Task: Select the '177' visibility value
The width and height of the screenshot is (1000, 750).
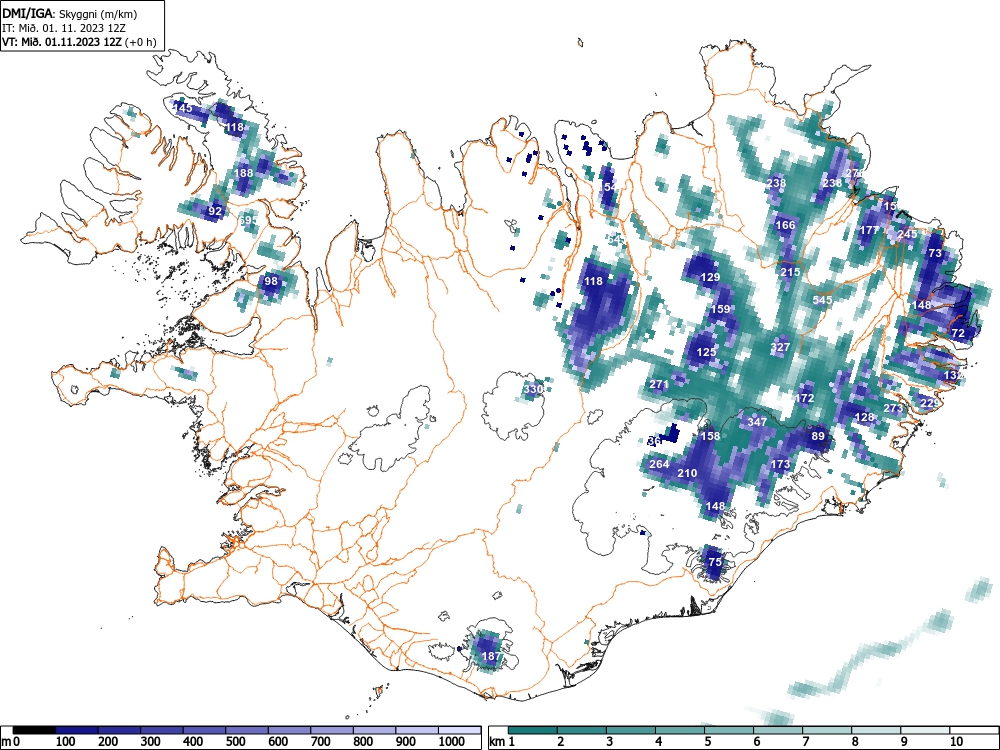Action: click(869, 230)
